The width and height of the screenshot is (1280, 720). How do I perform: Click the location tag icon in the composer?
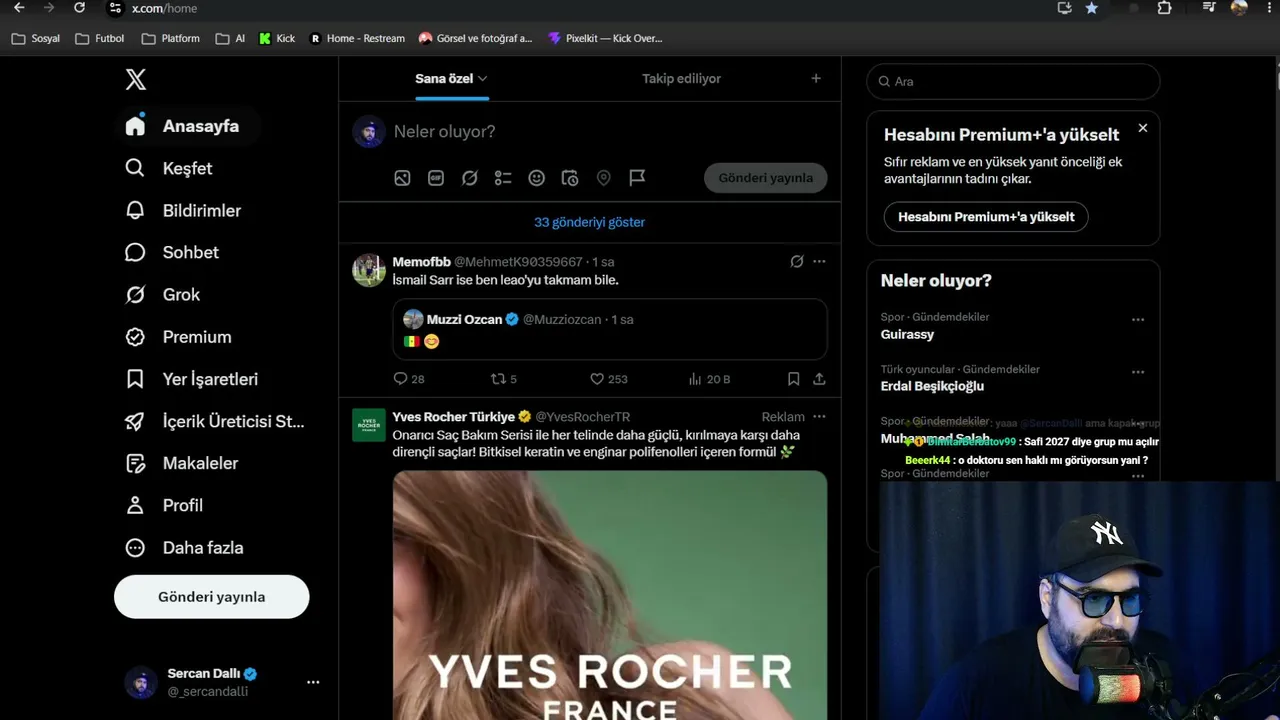pyautogui.click(x=604, y=178)
